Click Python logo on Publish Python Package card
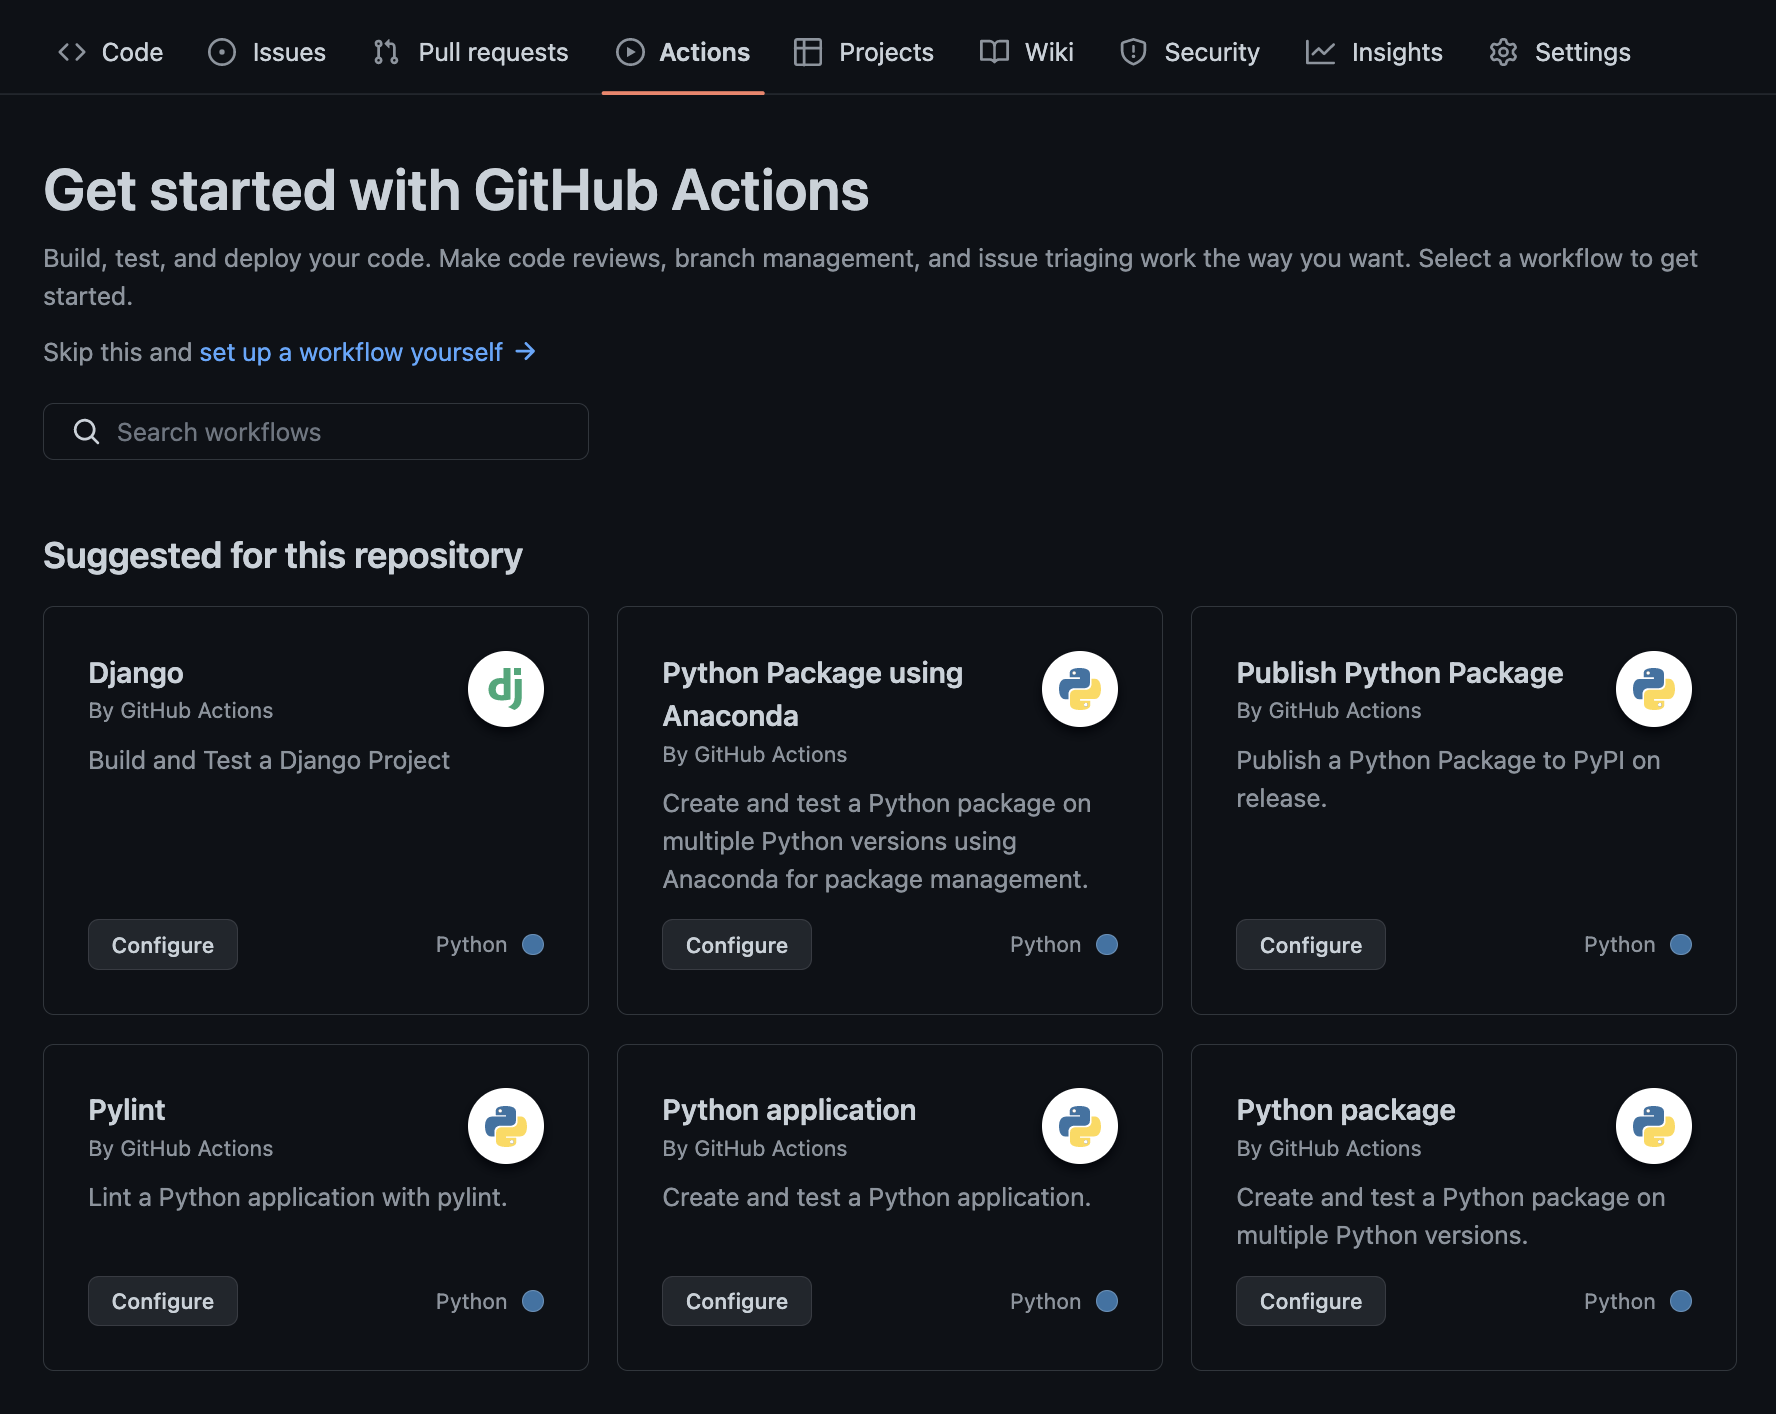This screenshot has height=1414, width=1776. tap(1654, 689)
